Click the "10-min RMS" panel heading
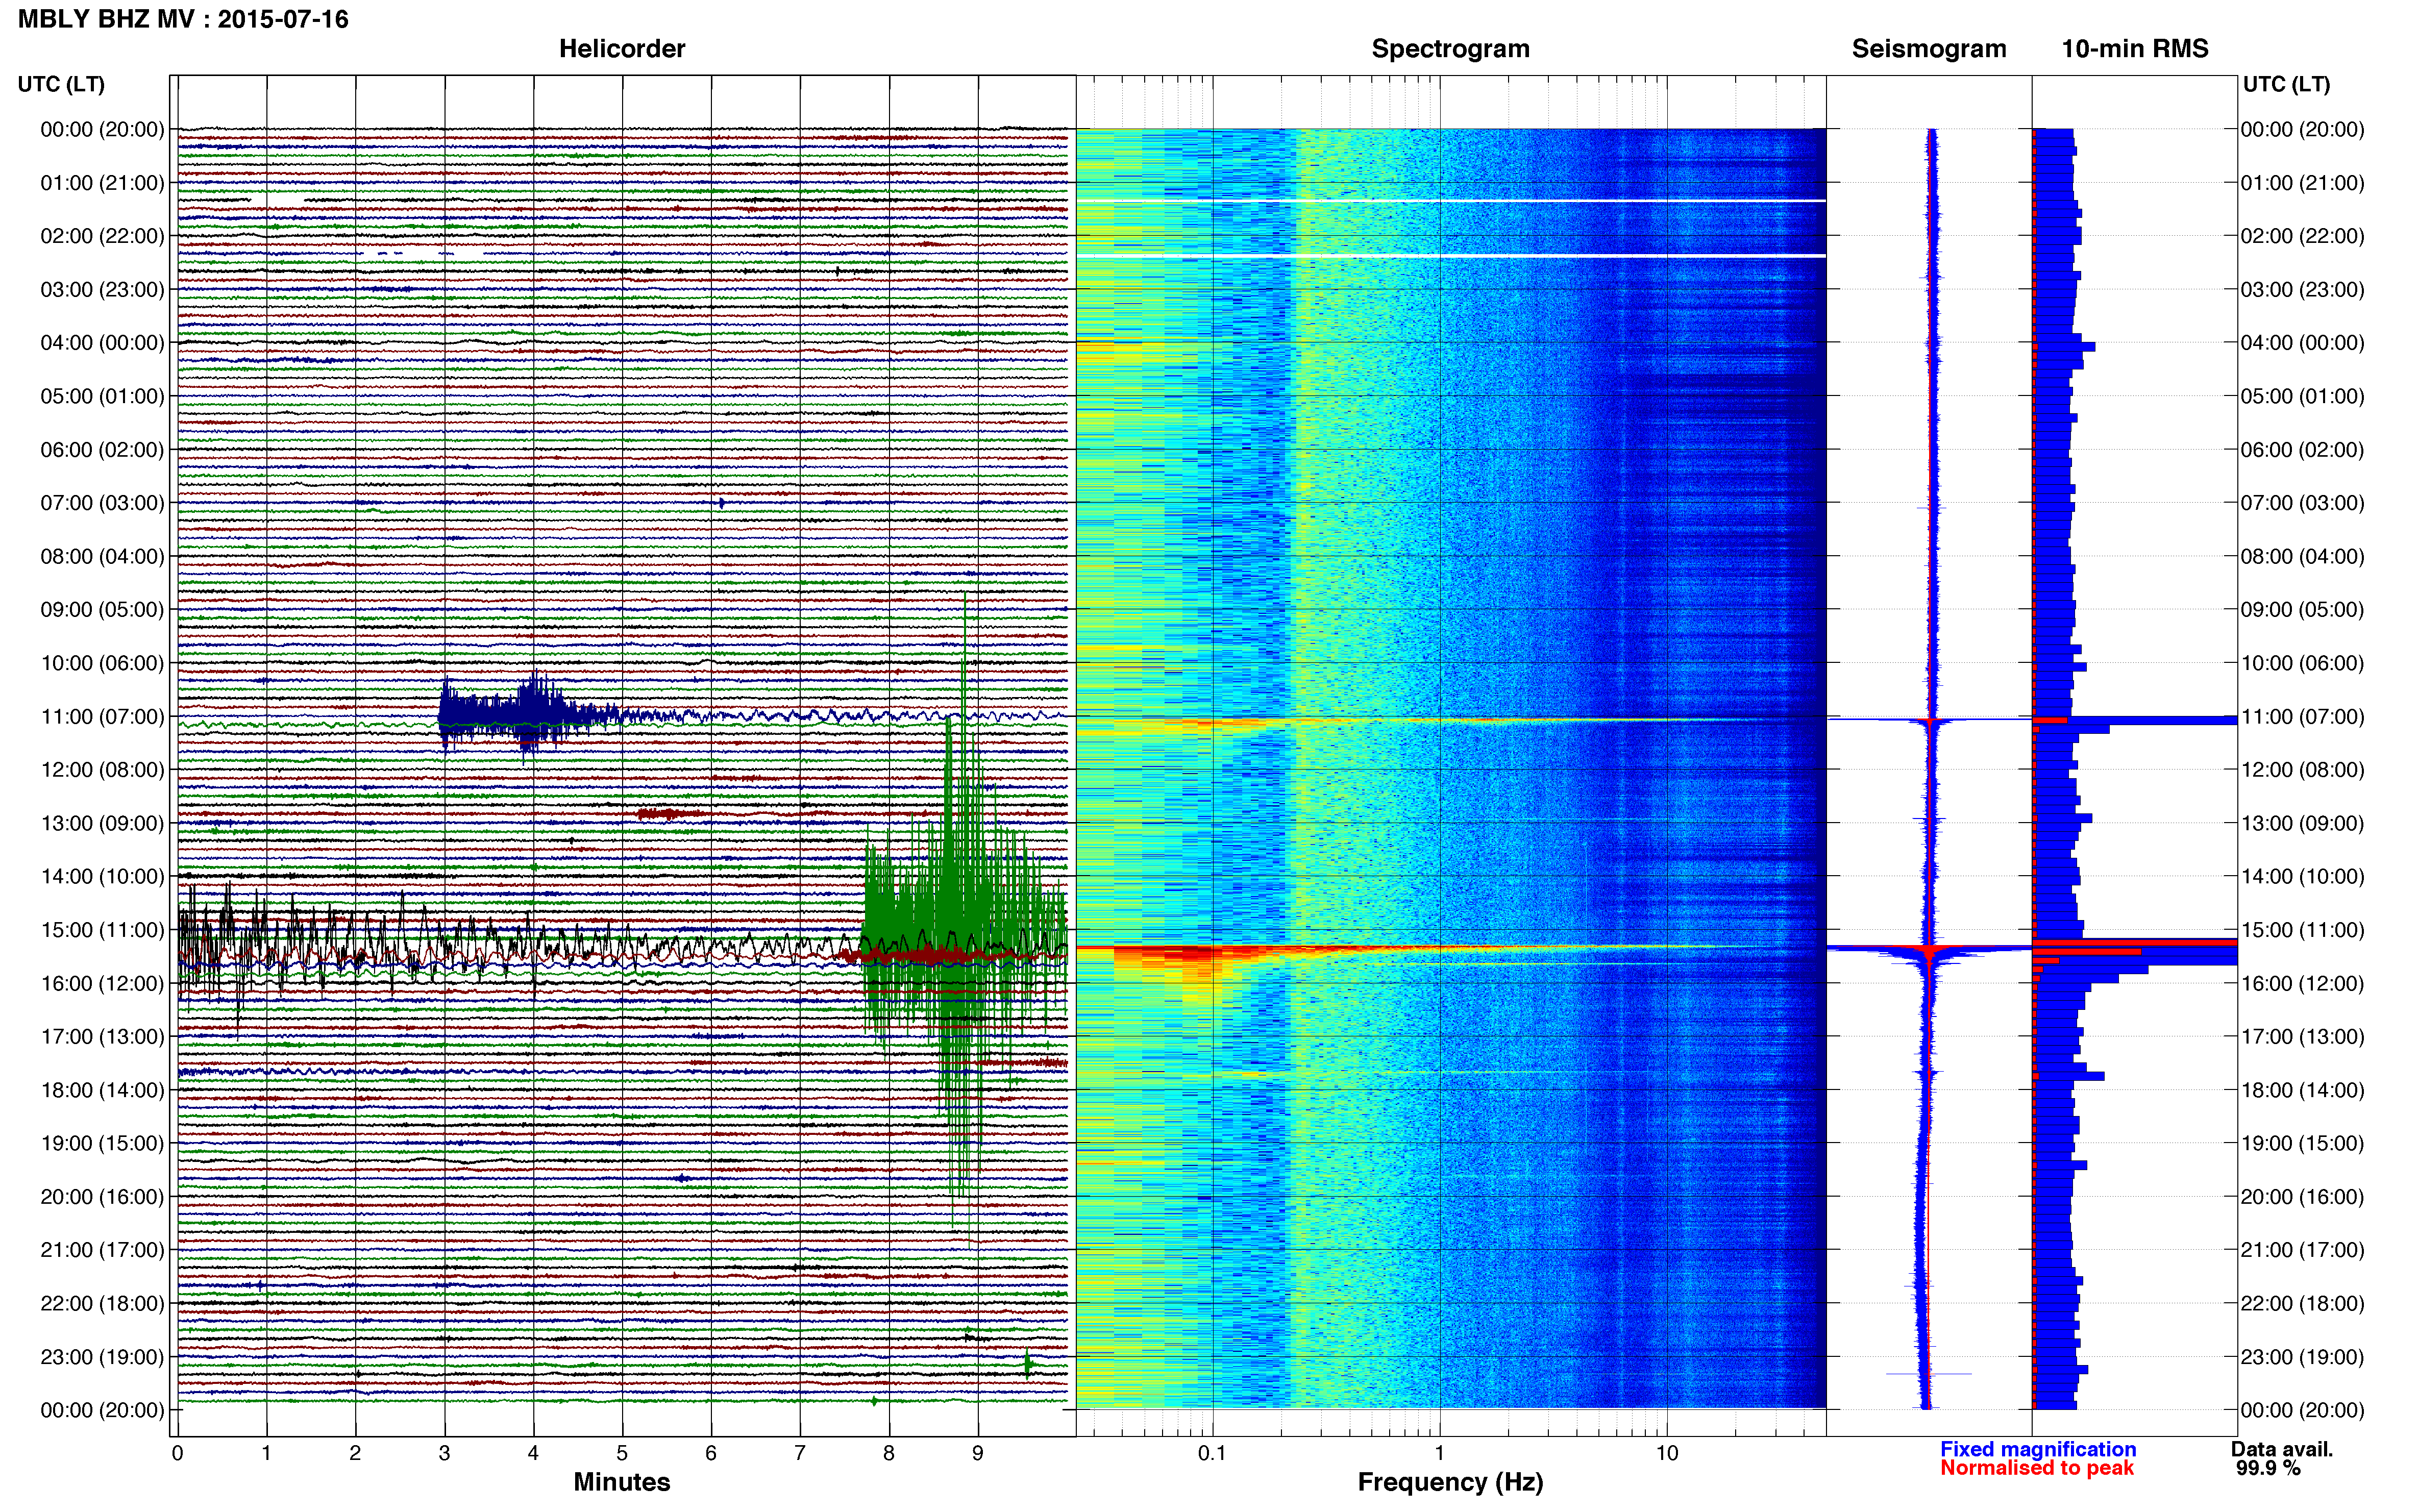The width and height of the screenshot is (2419, 1512). (2134, 48)
